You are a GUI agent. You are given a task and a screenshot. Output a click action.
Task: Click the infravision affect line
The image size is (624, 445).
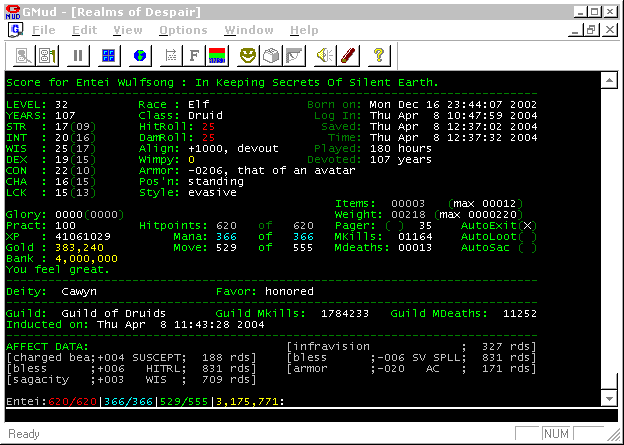(x=411, y=346)
